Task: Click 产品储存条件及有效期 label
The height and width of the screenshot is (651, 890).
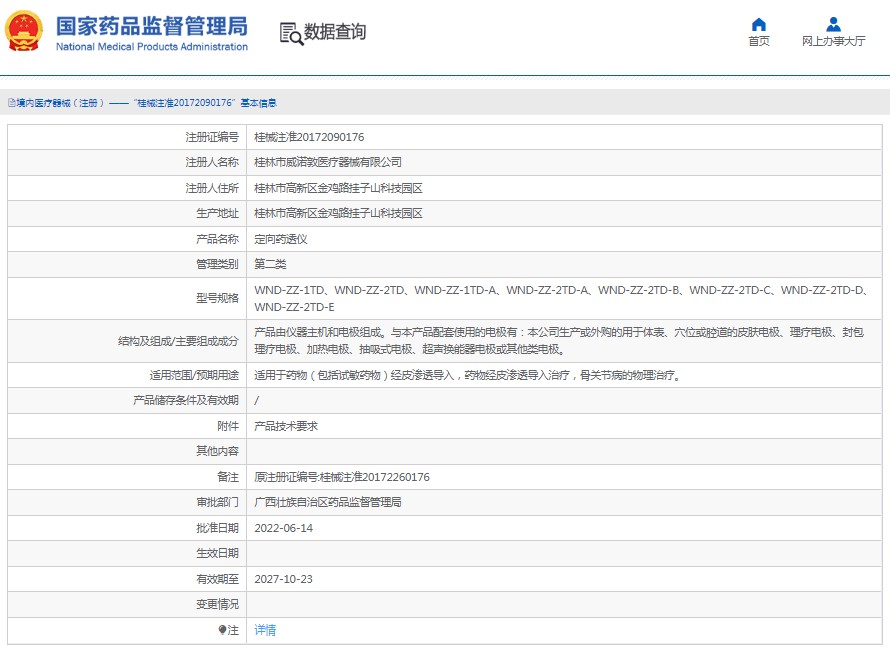Action: pyautogui.click(x=186, y=401)
